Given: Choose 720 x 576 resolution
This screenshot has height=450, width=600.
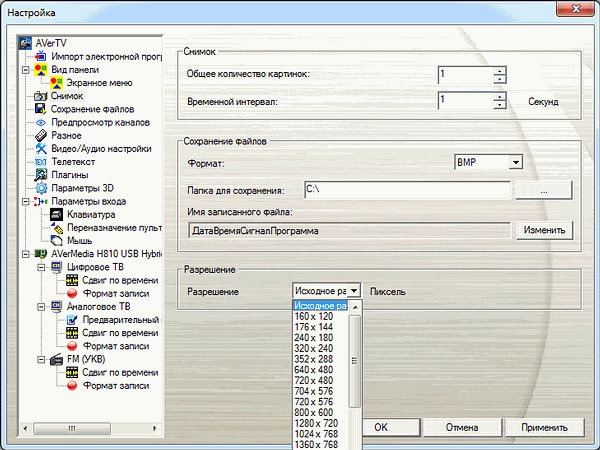Looking at the screenshot, I should (321, 402).
